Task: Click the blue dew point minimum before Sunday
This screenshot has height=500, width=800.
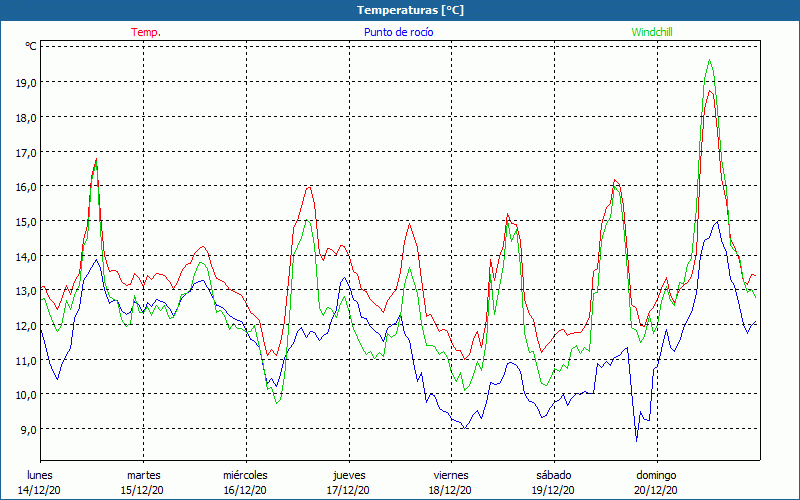Action: pos(636,440)
